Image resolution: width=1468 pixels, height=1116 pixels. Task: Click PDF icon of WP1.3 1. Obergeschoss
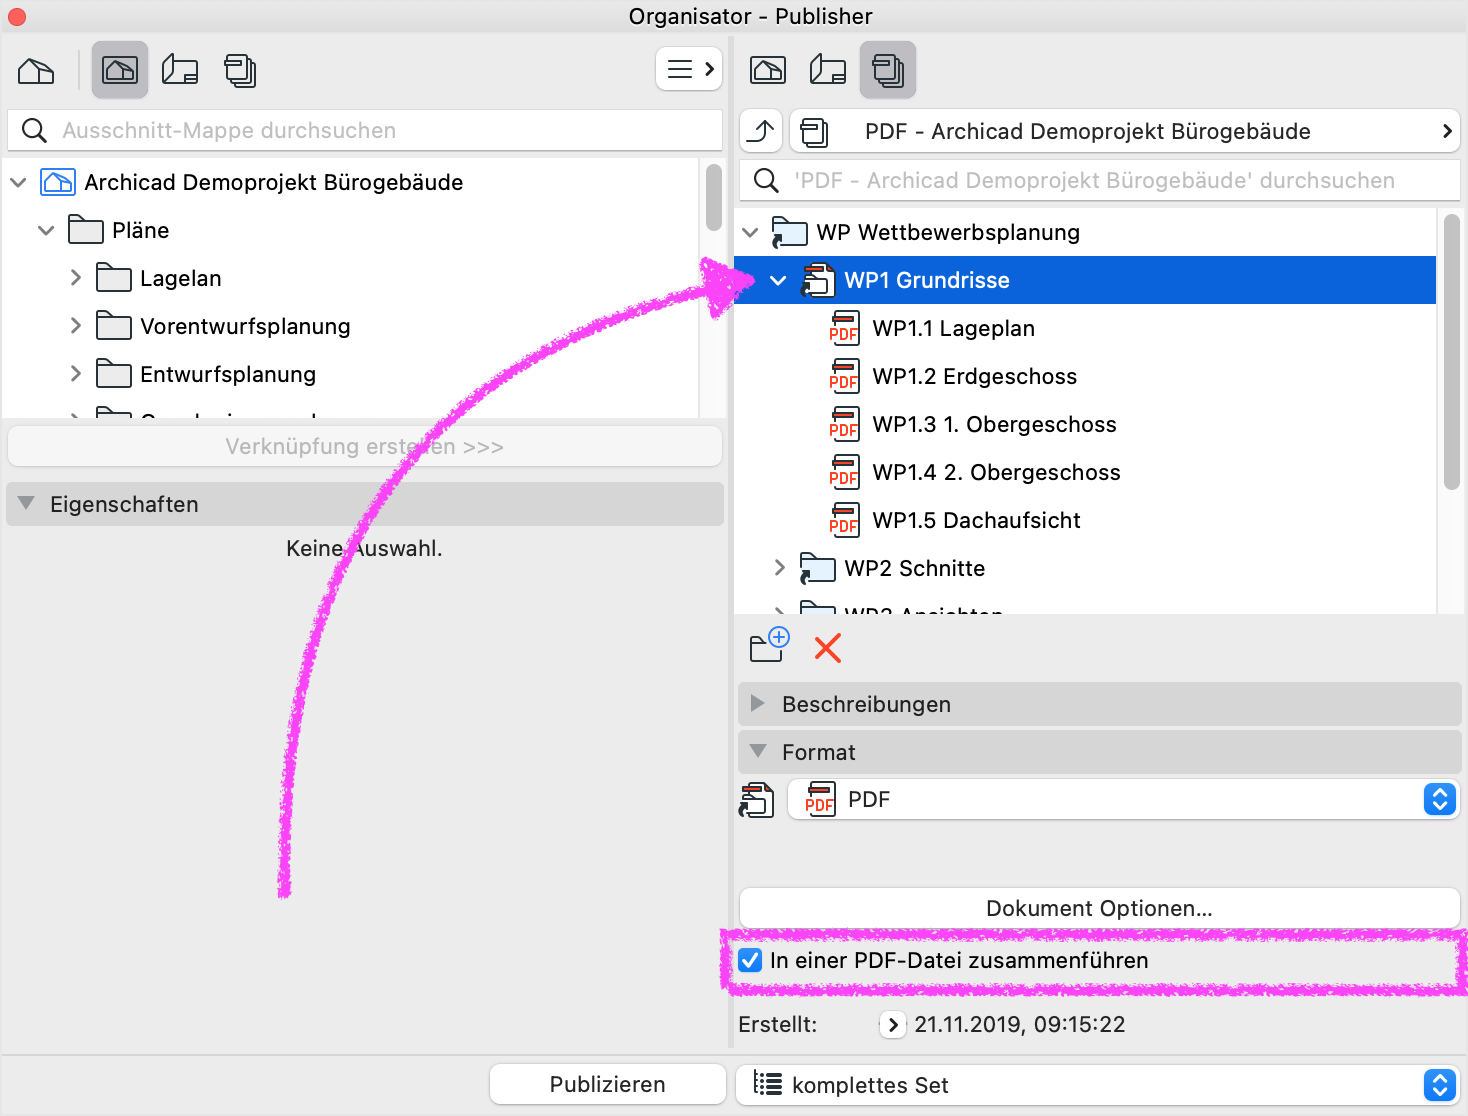[x=844, y=424]
